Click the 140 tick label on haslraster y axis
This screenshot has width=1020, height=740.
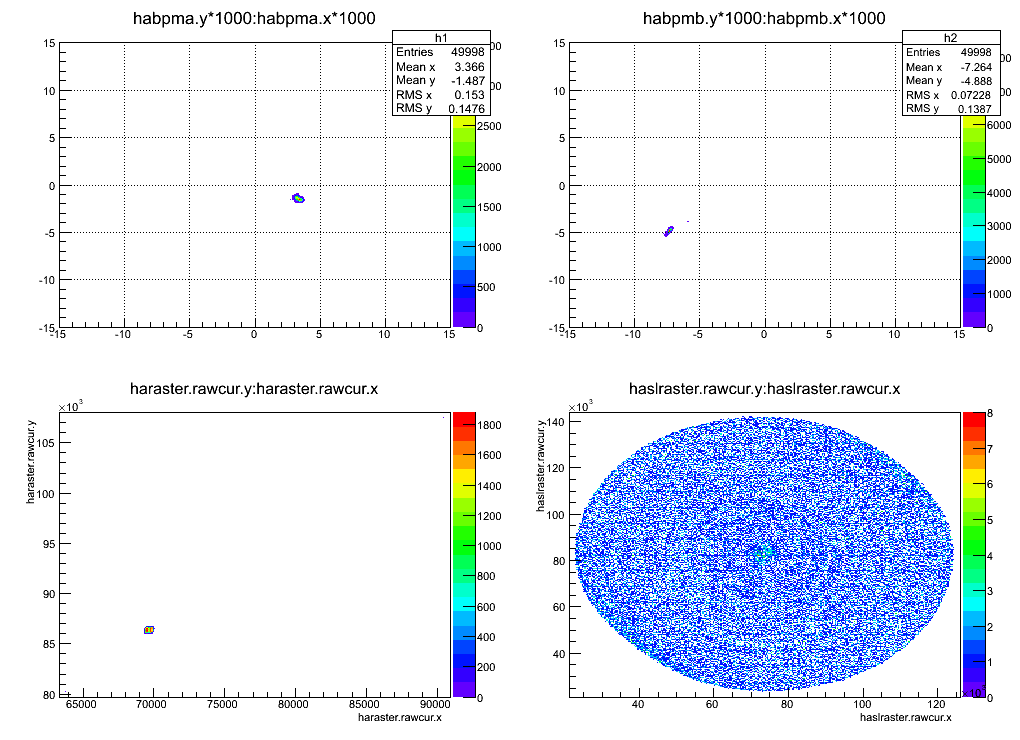557,421
